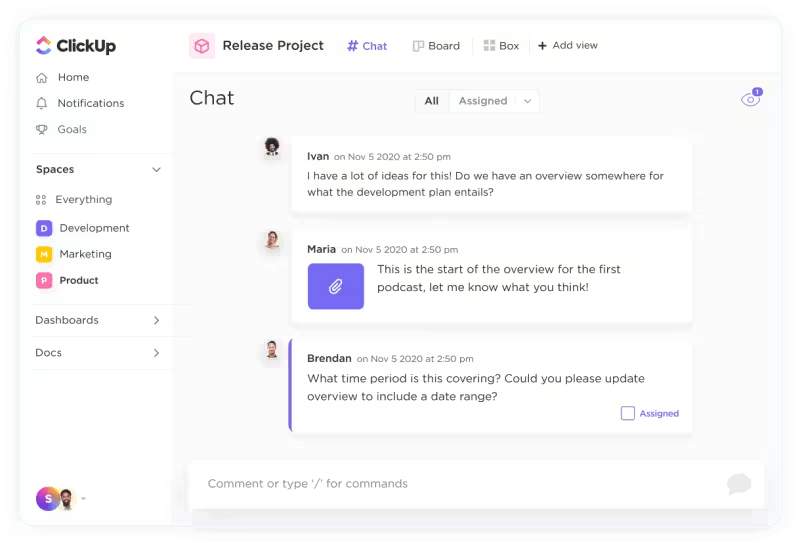
Task: Click the ClickUp logo
Action: (x=76, y=45)
